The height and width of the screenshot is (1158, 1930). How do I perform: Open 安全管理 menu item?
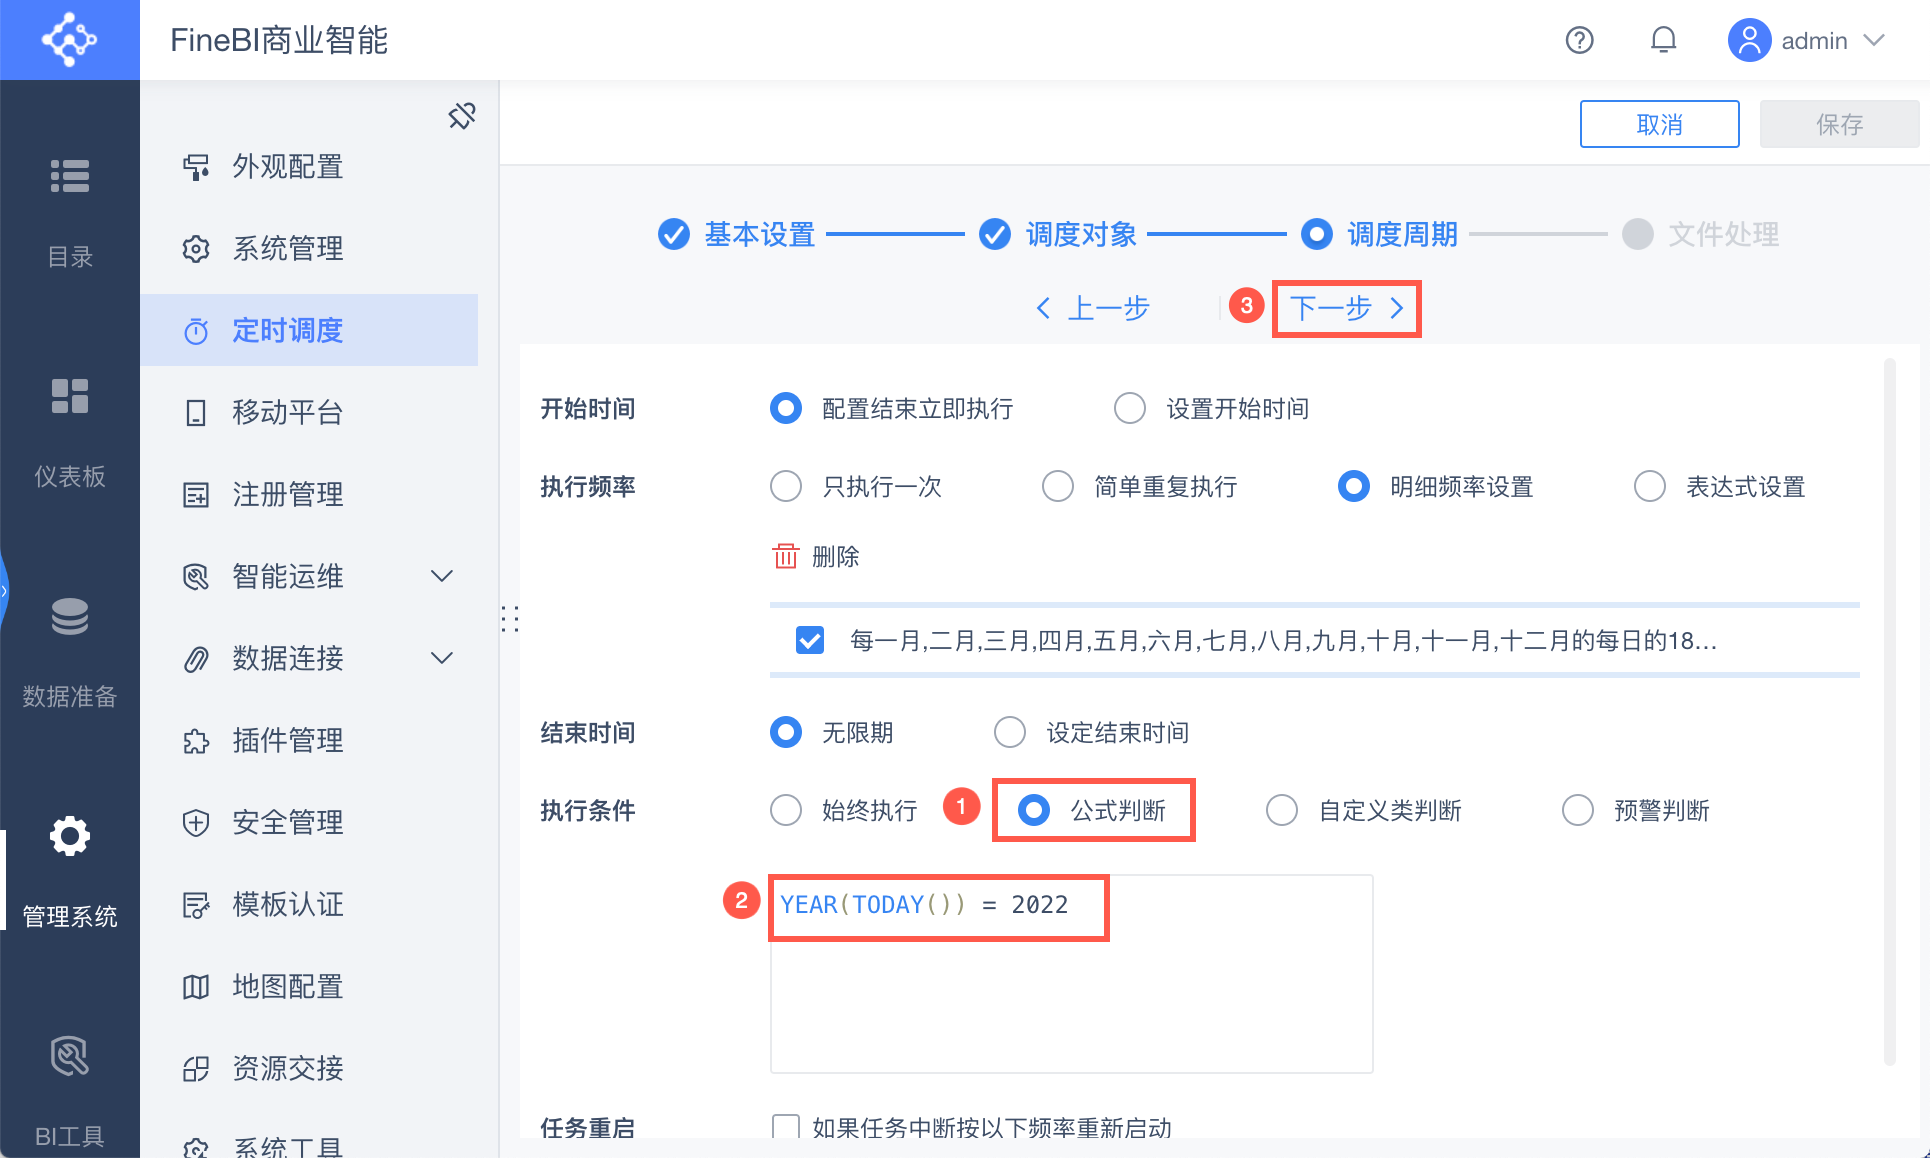click(288, 822)
